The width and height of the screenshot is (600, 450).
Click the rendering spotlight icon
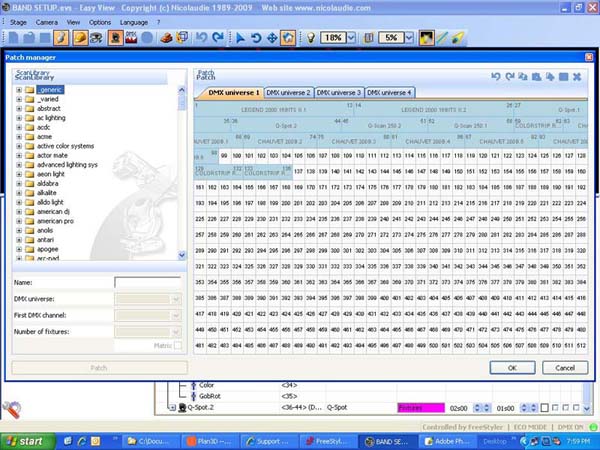click(x=426, y=38)
